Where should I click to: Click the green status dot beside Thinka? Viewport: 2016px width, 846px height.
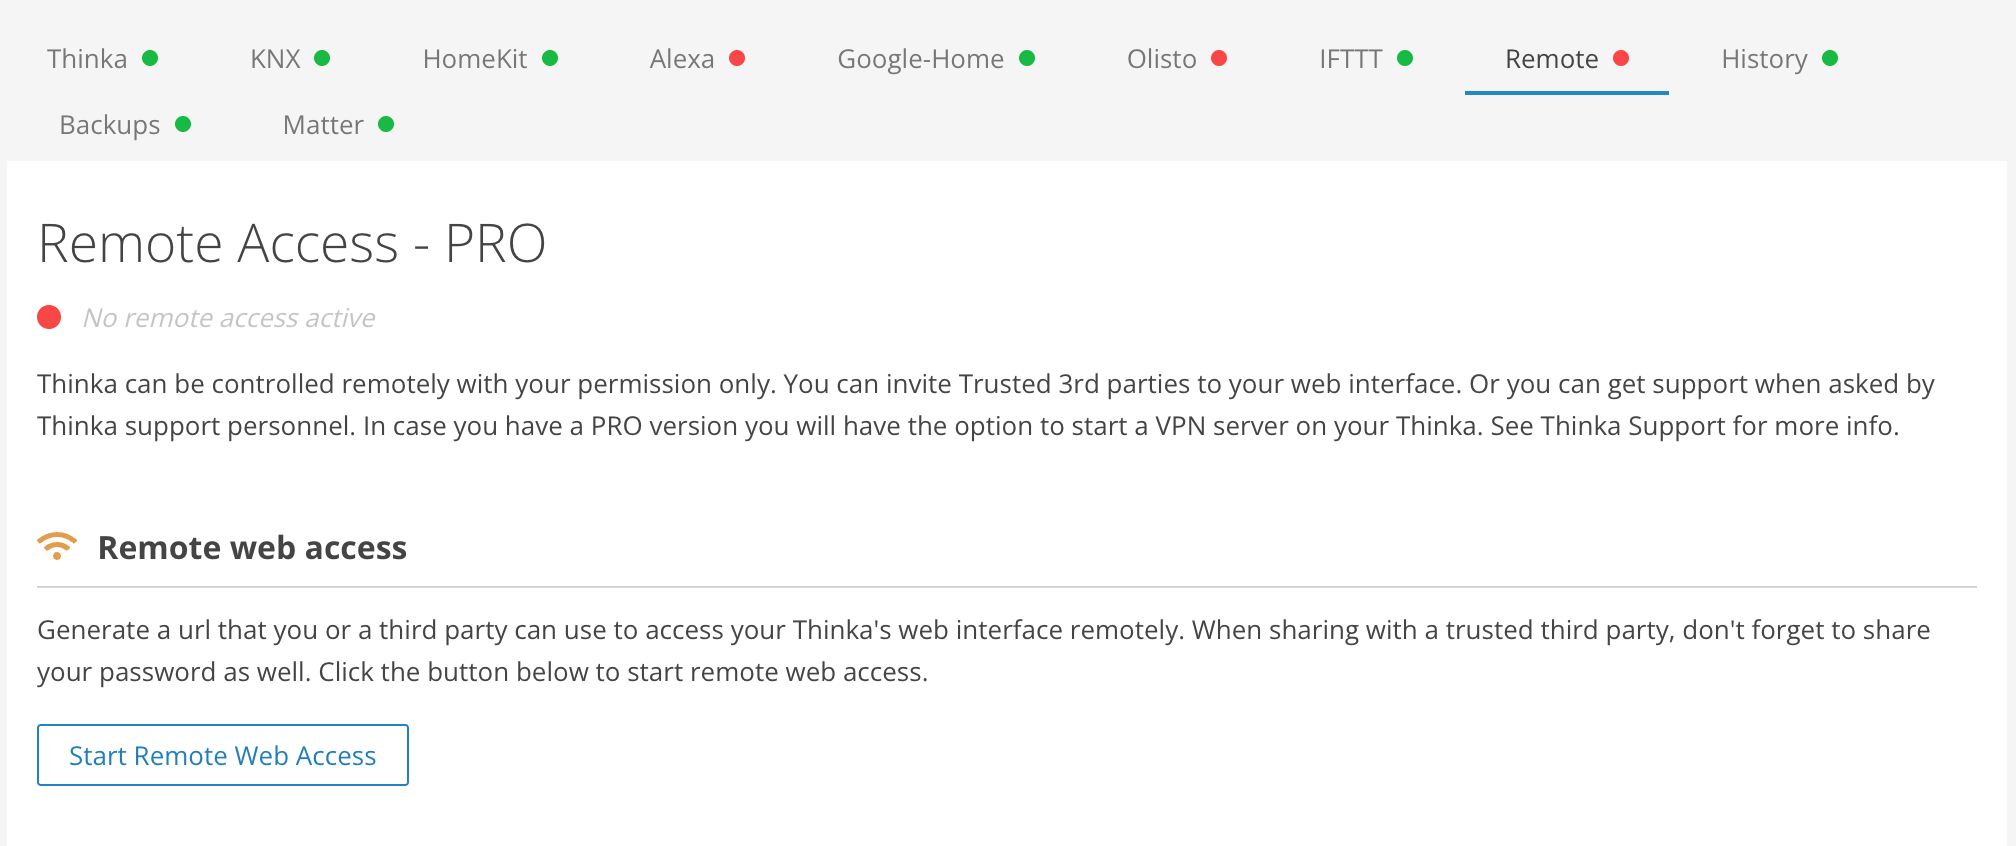click(x=150, y=58)
